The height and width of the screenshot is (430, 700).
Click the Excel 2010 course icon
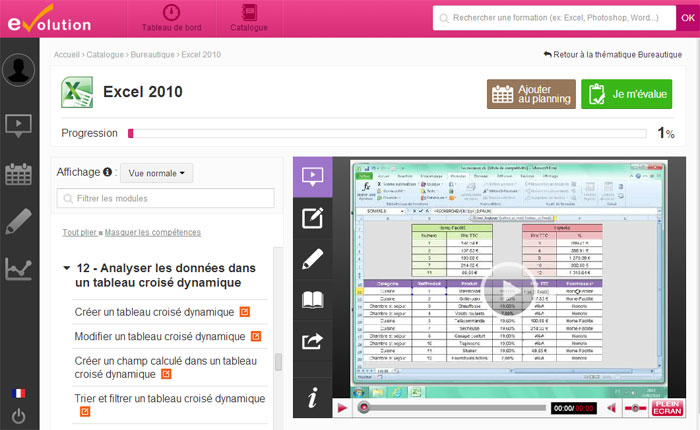point(77,92)
